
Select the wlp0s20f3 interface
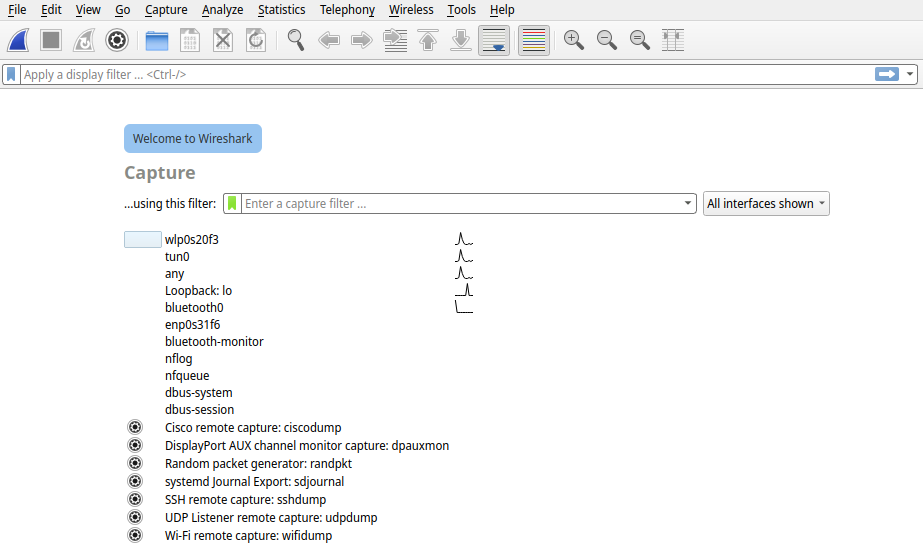click(191, 240)
